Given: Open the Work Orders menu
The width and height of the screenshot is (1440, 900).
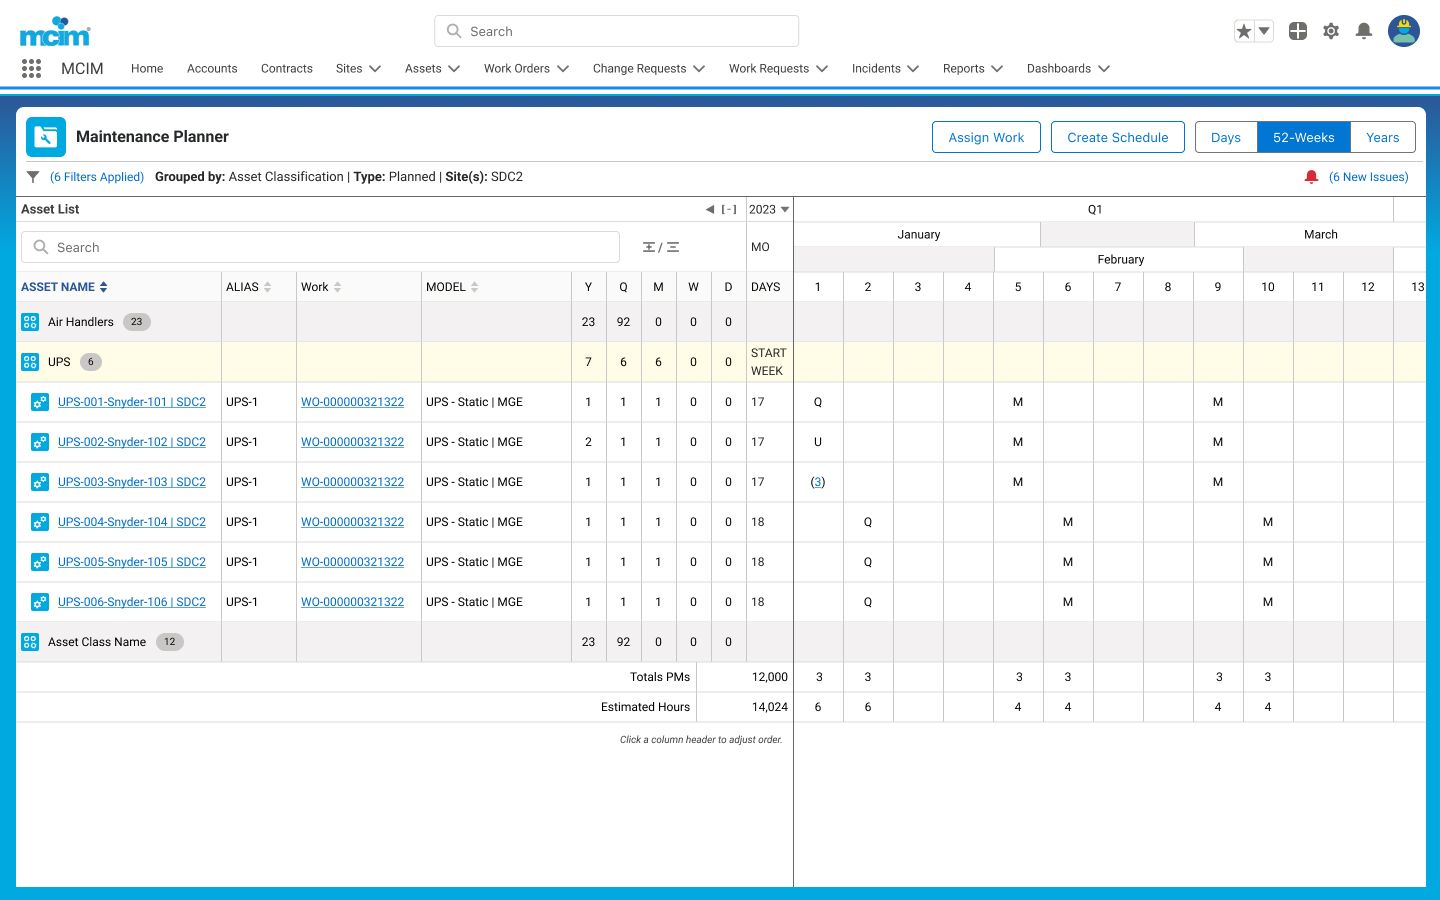Looking at the screenshot, I should pyautogui.click(x=526, y=68).
